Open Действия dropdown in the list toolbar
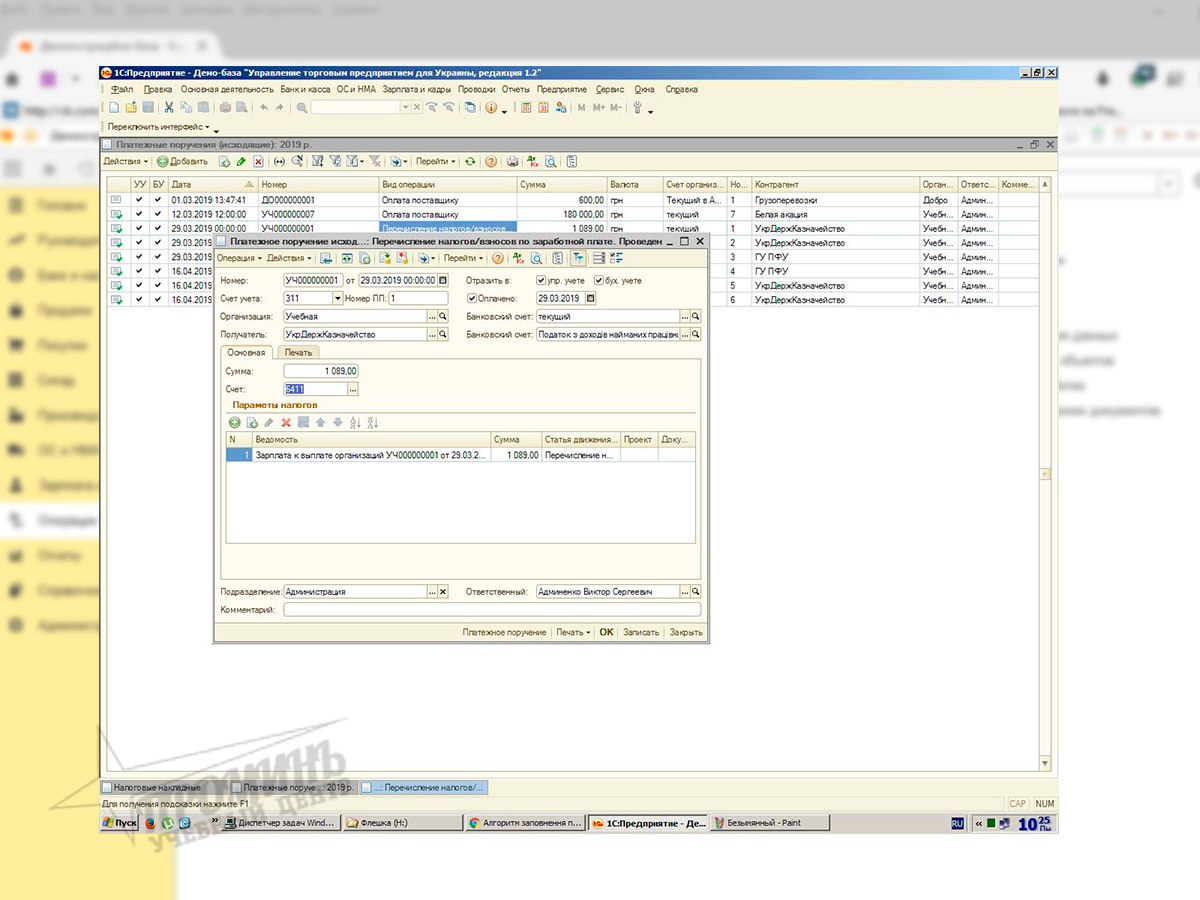The height and width of the screenshot is (900, 1200). click(126, 161)
